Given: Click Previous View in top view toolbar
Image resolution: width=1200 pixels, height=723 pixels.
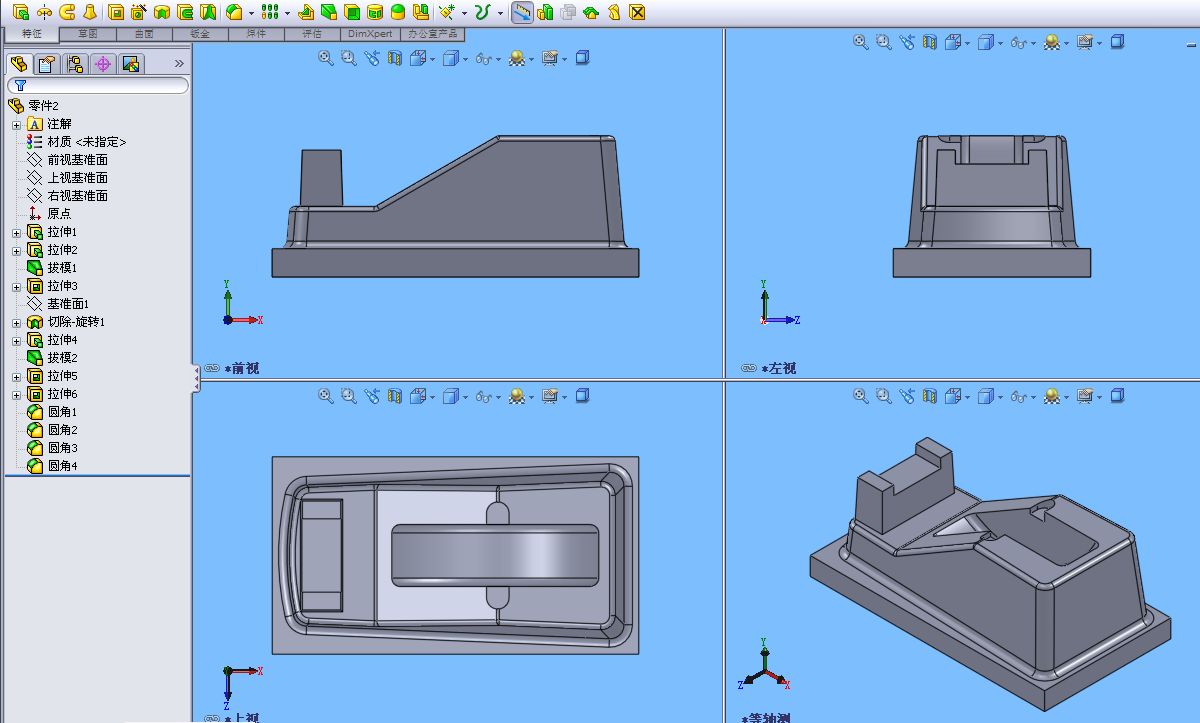Looking at the screenshot, I should [x=372, y=396].
